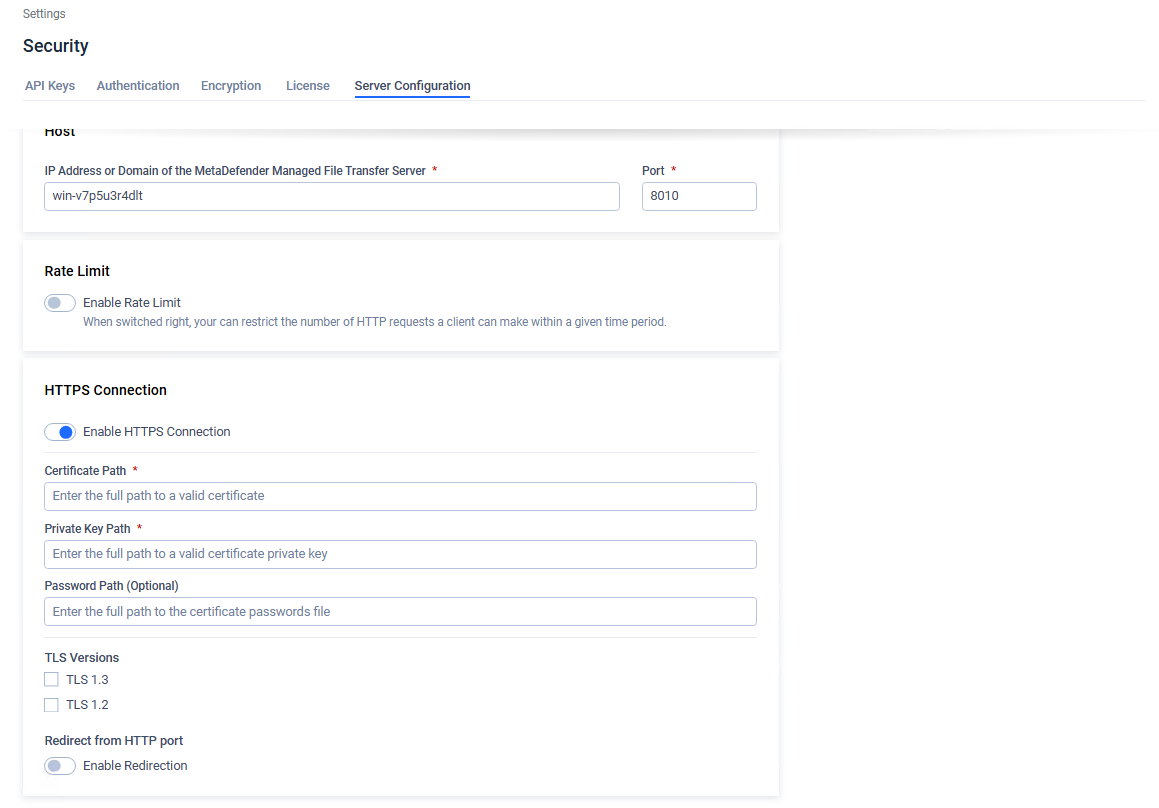The width and height of the screenshot is (1159, 808).
Task: Click the "Security" page heading
Action: pos(56,46)
